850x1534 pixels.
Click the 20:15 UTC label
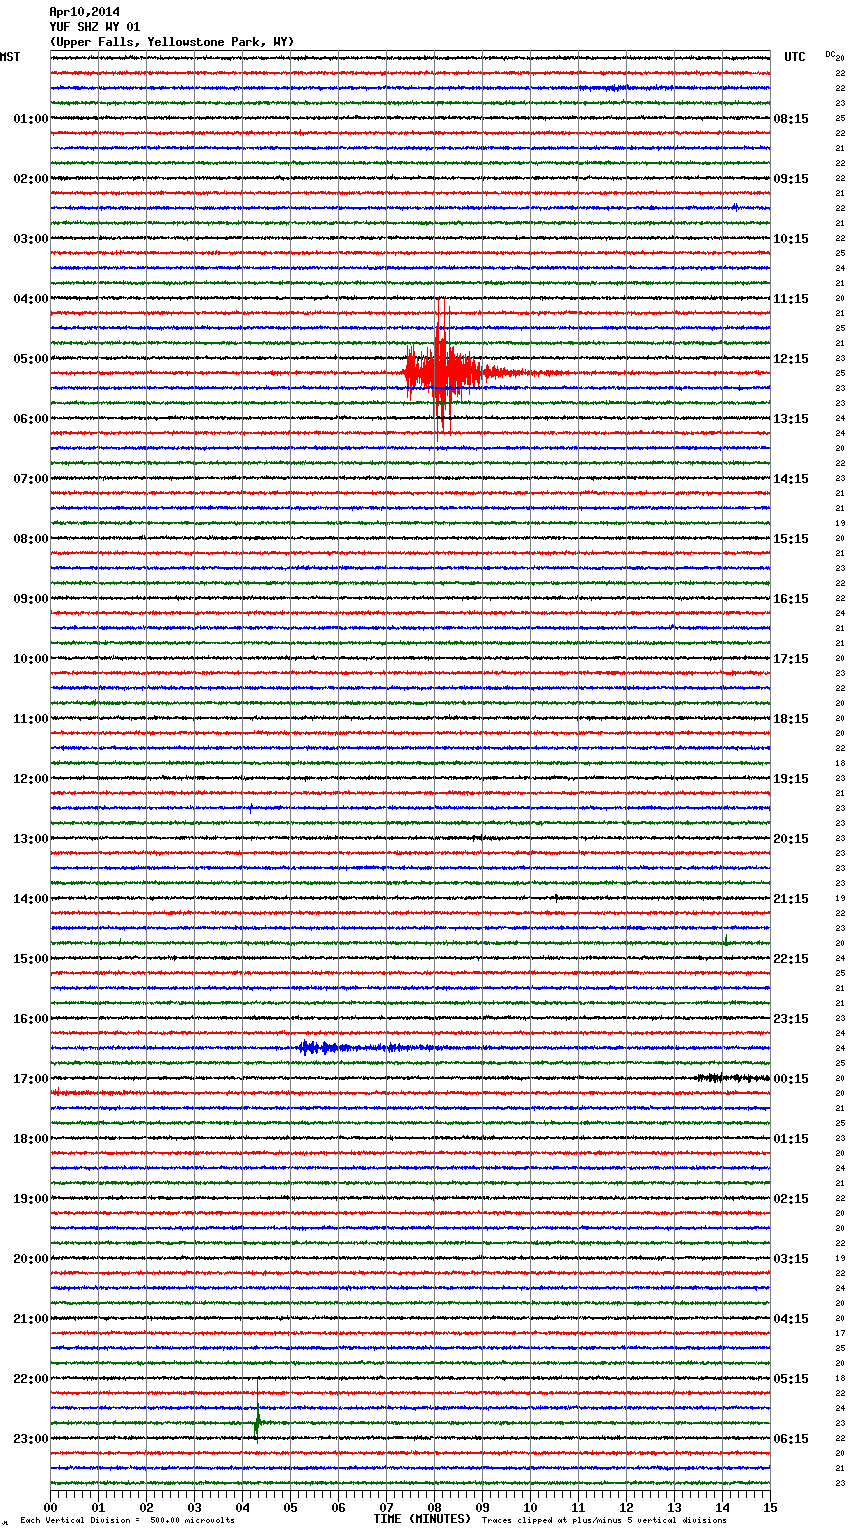point(791,839)
